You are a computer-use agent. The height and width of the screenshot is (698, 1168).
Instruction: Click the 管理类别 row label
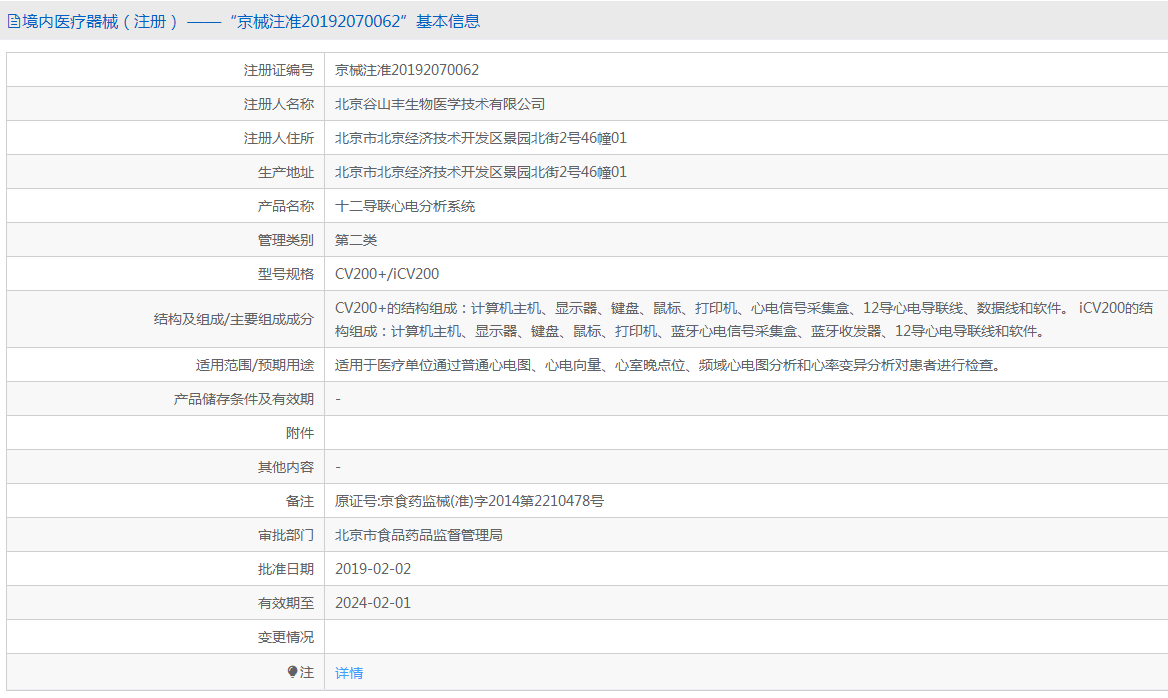[286, 240]
